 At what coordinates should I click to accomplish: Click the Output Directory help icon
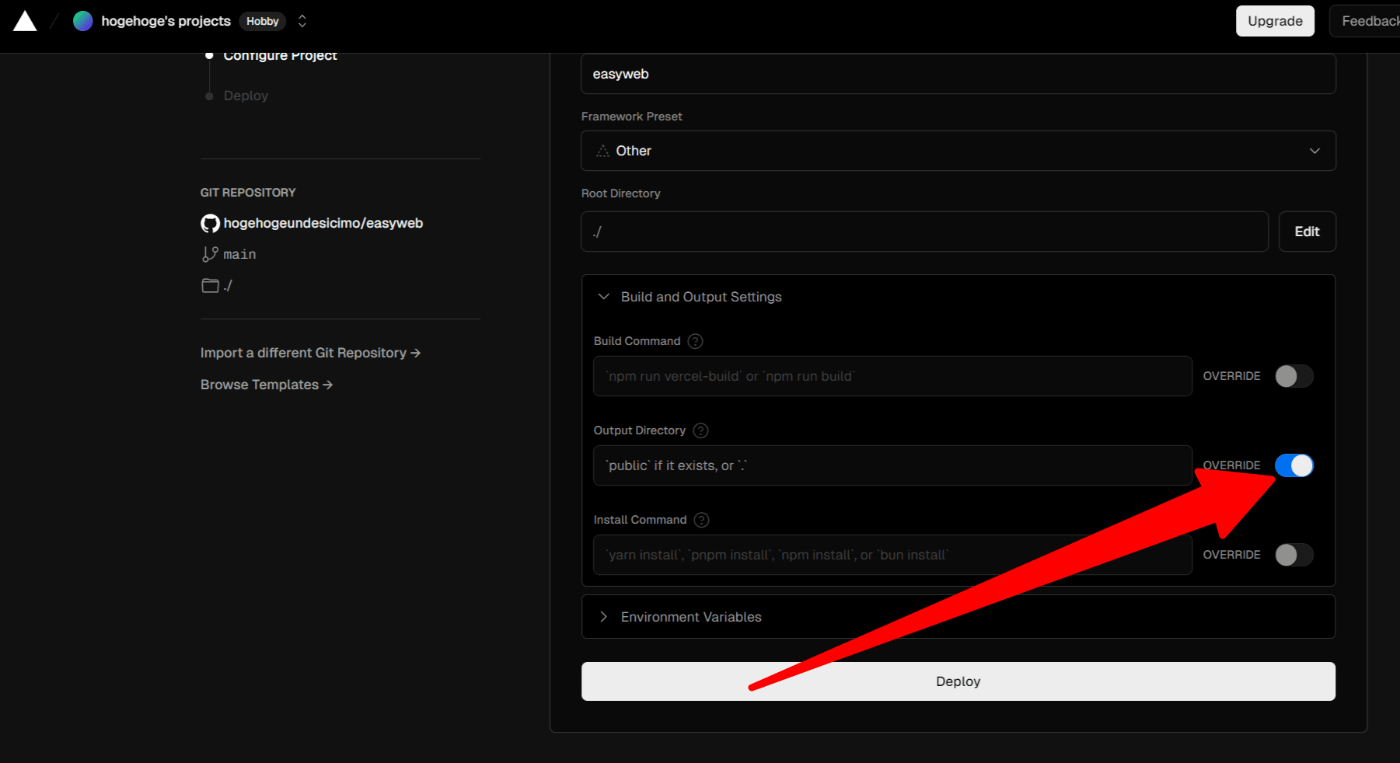point(700,431)
